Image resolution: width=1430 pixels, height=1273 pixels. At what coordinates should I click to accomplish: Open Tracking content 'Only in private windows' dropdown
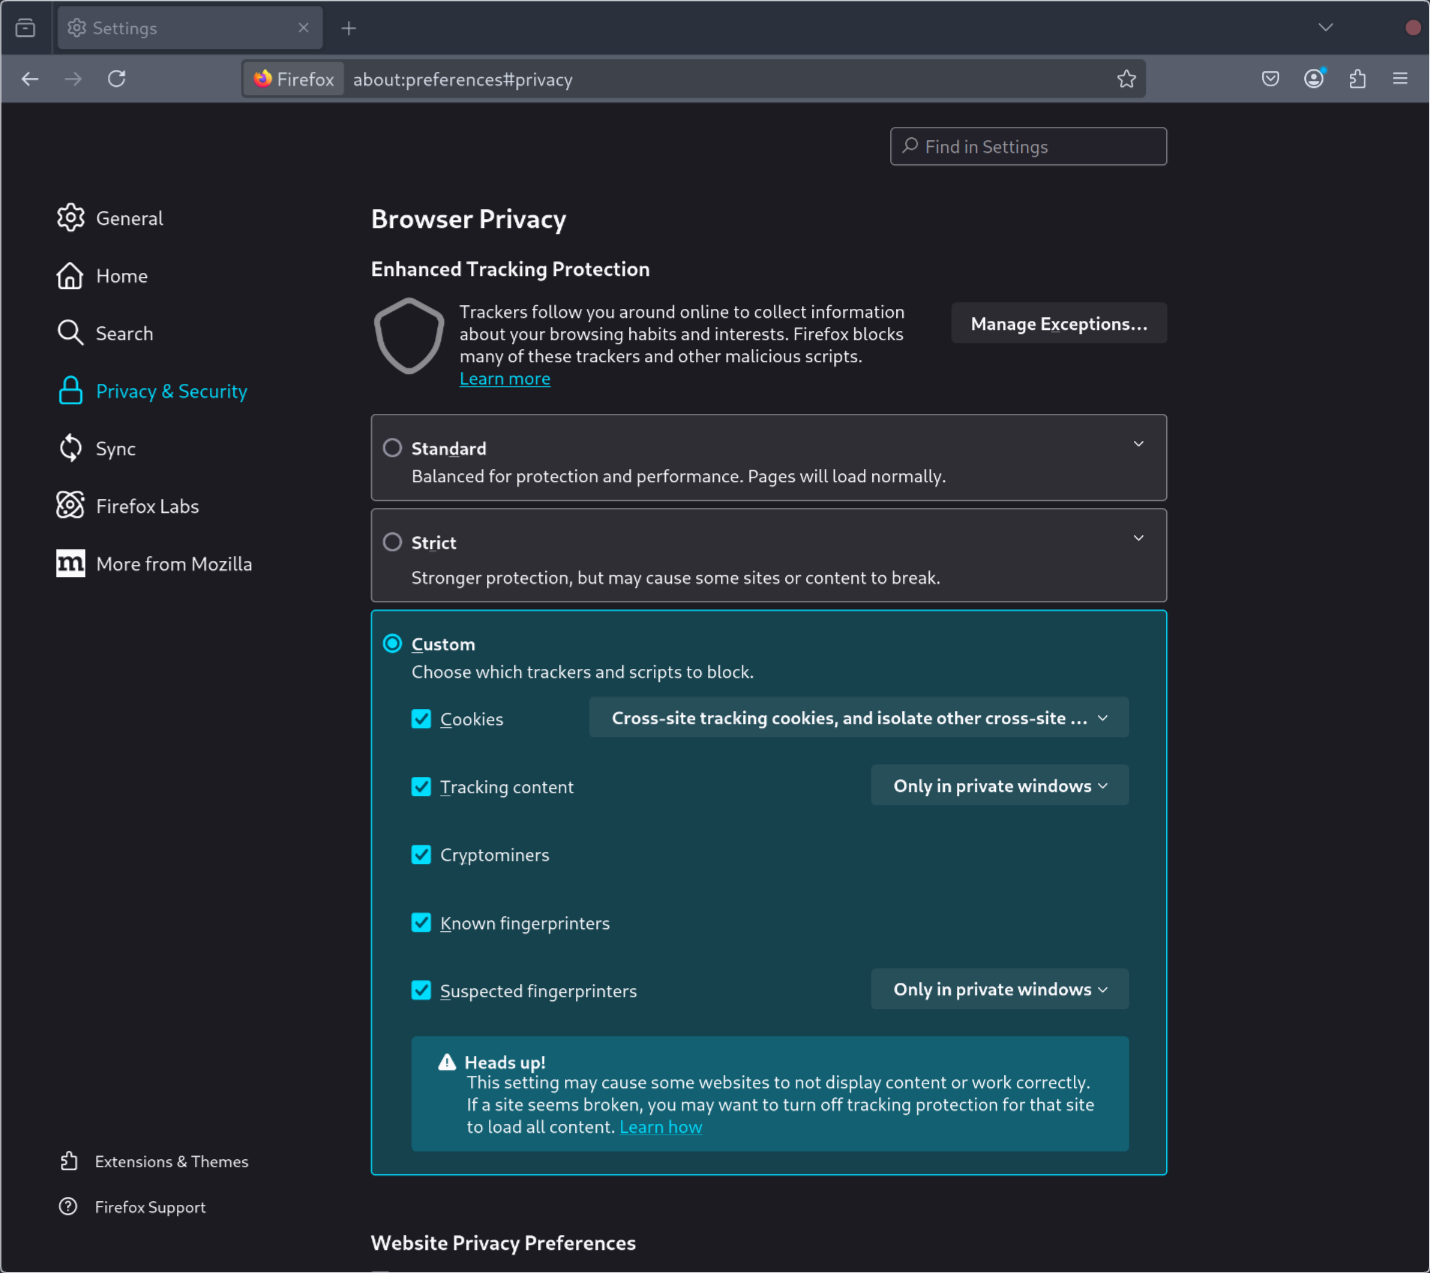(1000, 786)
